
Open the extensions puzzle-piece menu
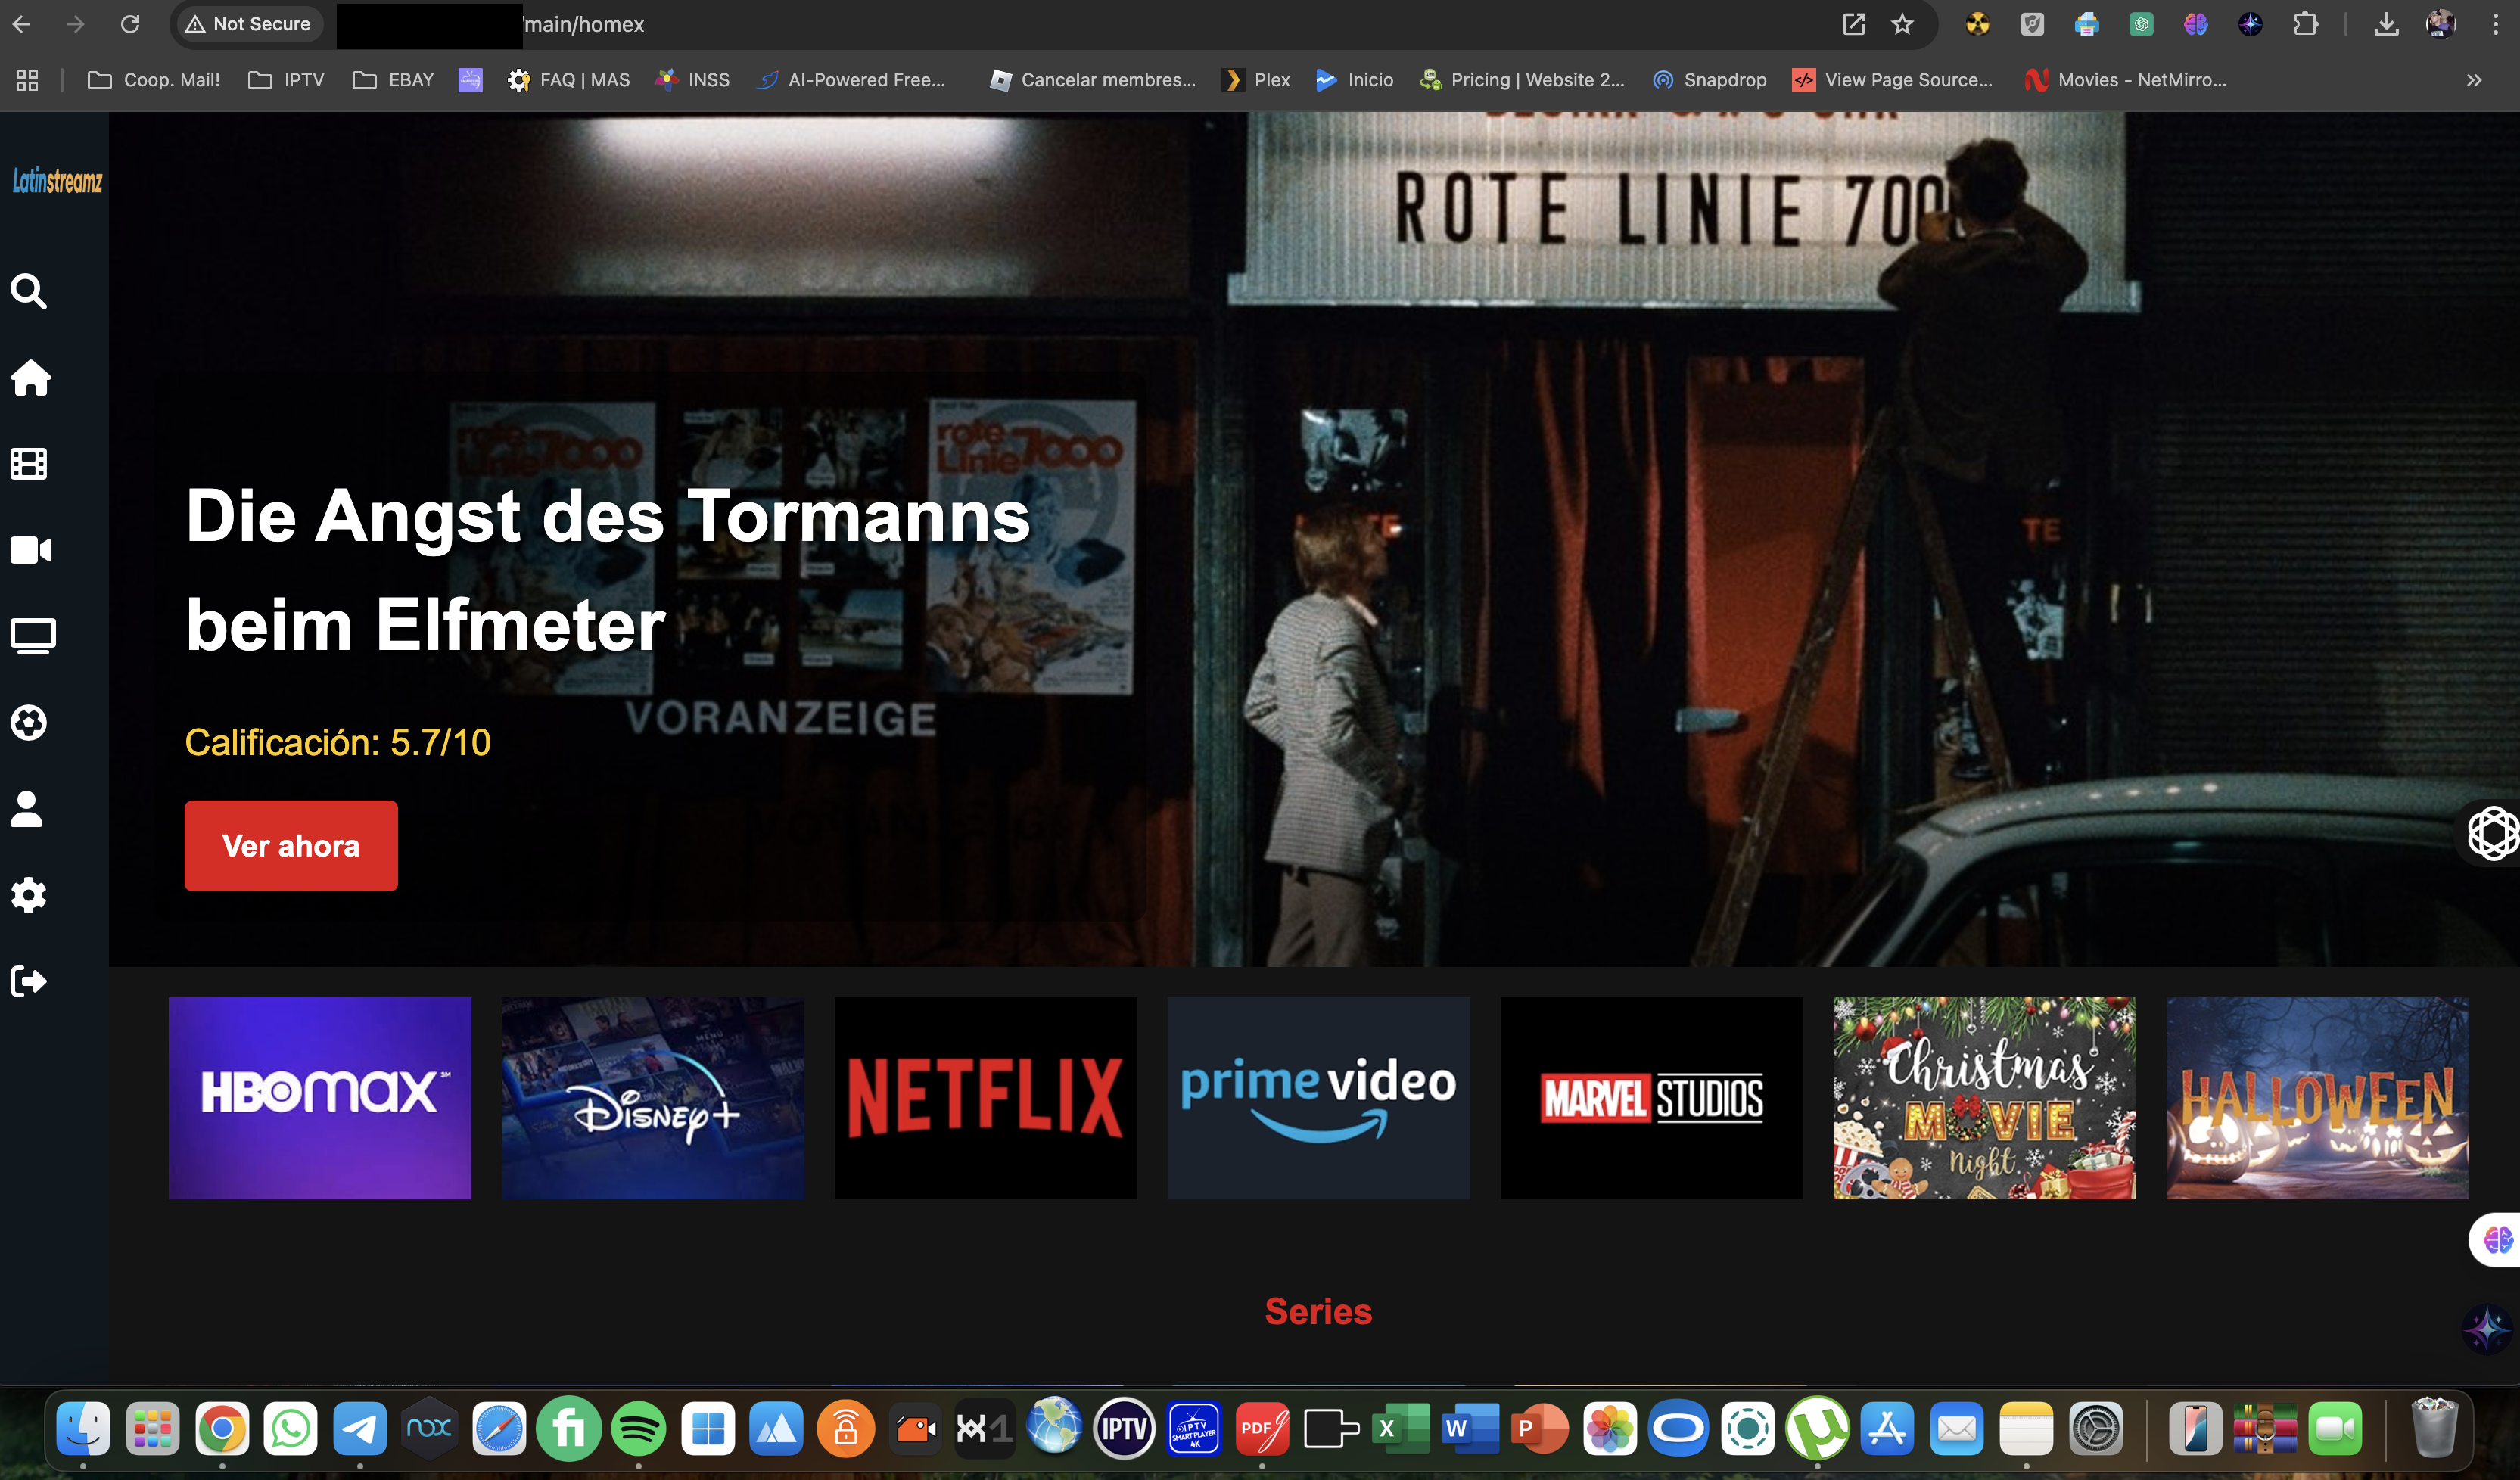[2306, 23]
